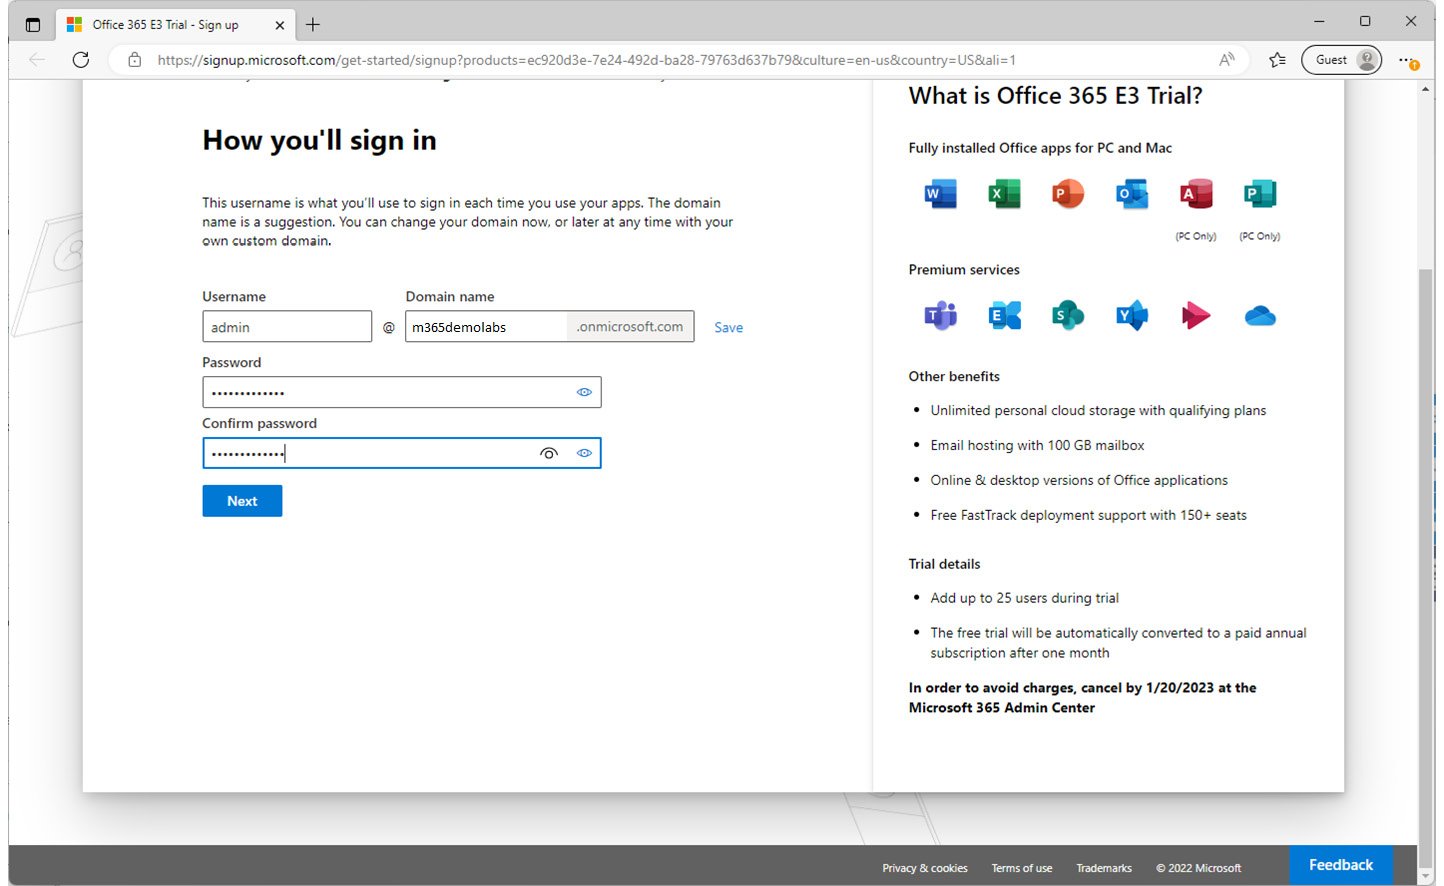Open the Favorites star icon

tap(1277, 60)
